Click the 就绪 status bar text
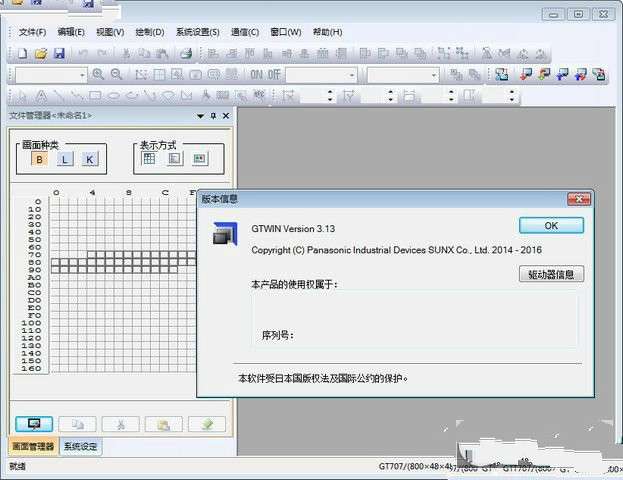623x480 pixels. [17, 466]
